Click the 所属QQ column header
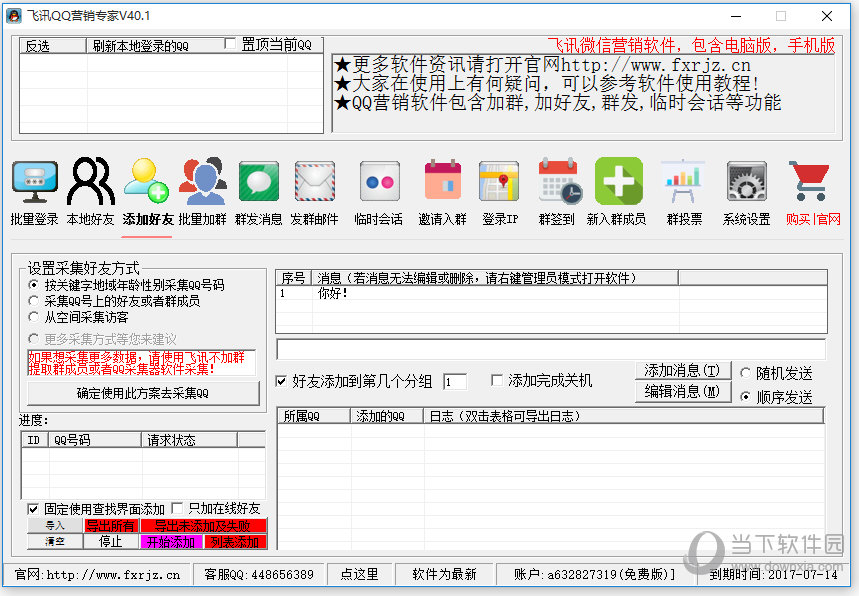This screenshot has width=859, height=596. (314, 416)
